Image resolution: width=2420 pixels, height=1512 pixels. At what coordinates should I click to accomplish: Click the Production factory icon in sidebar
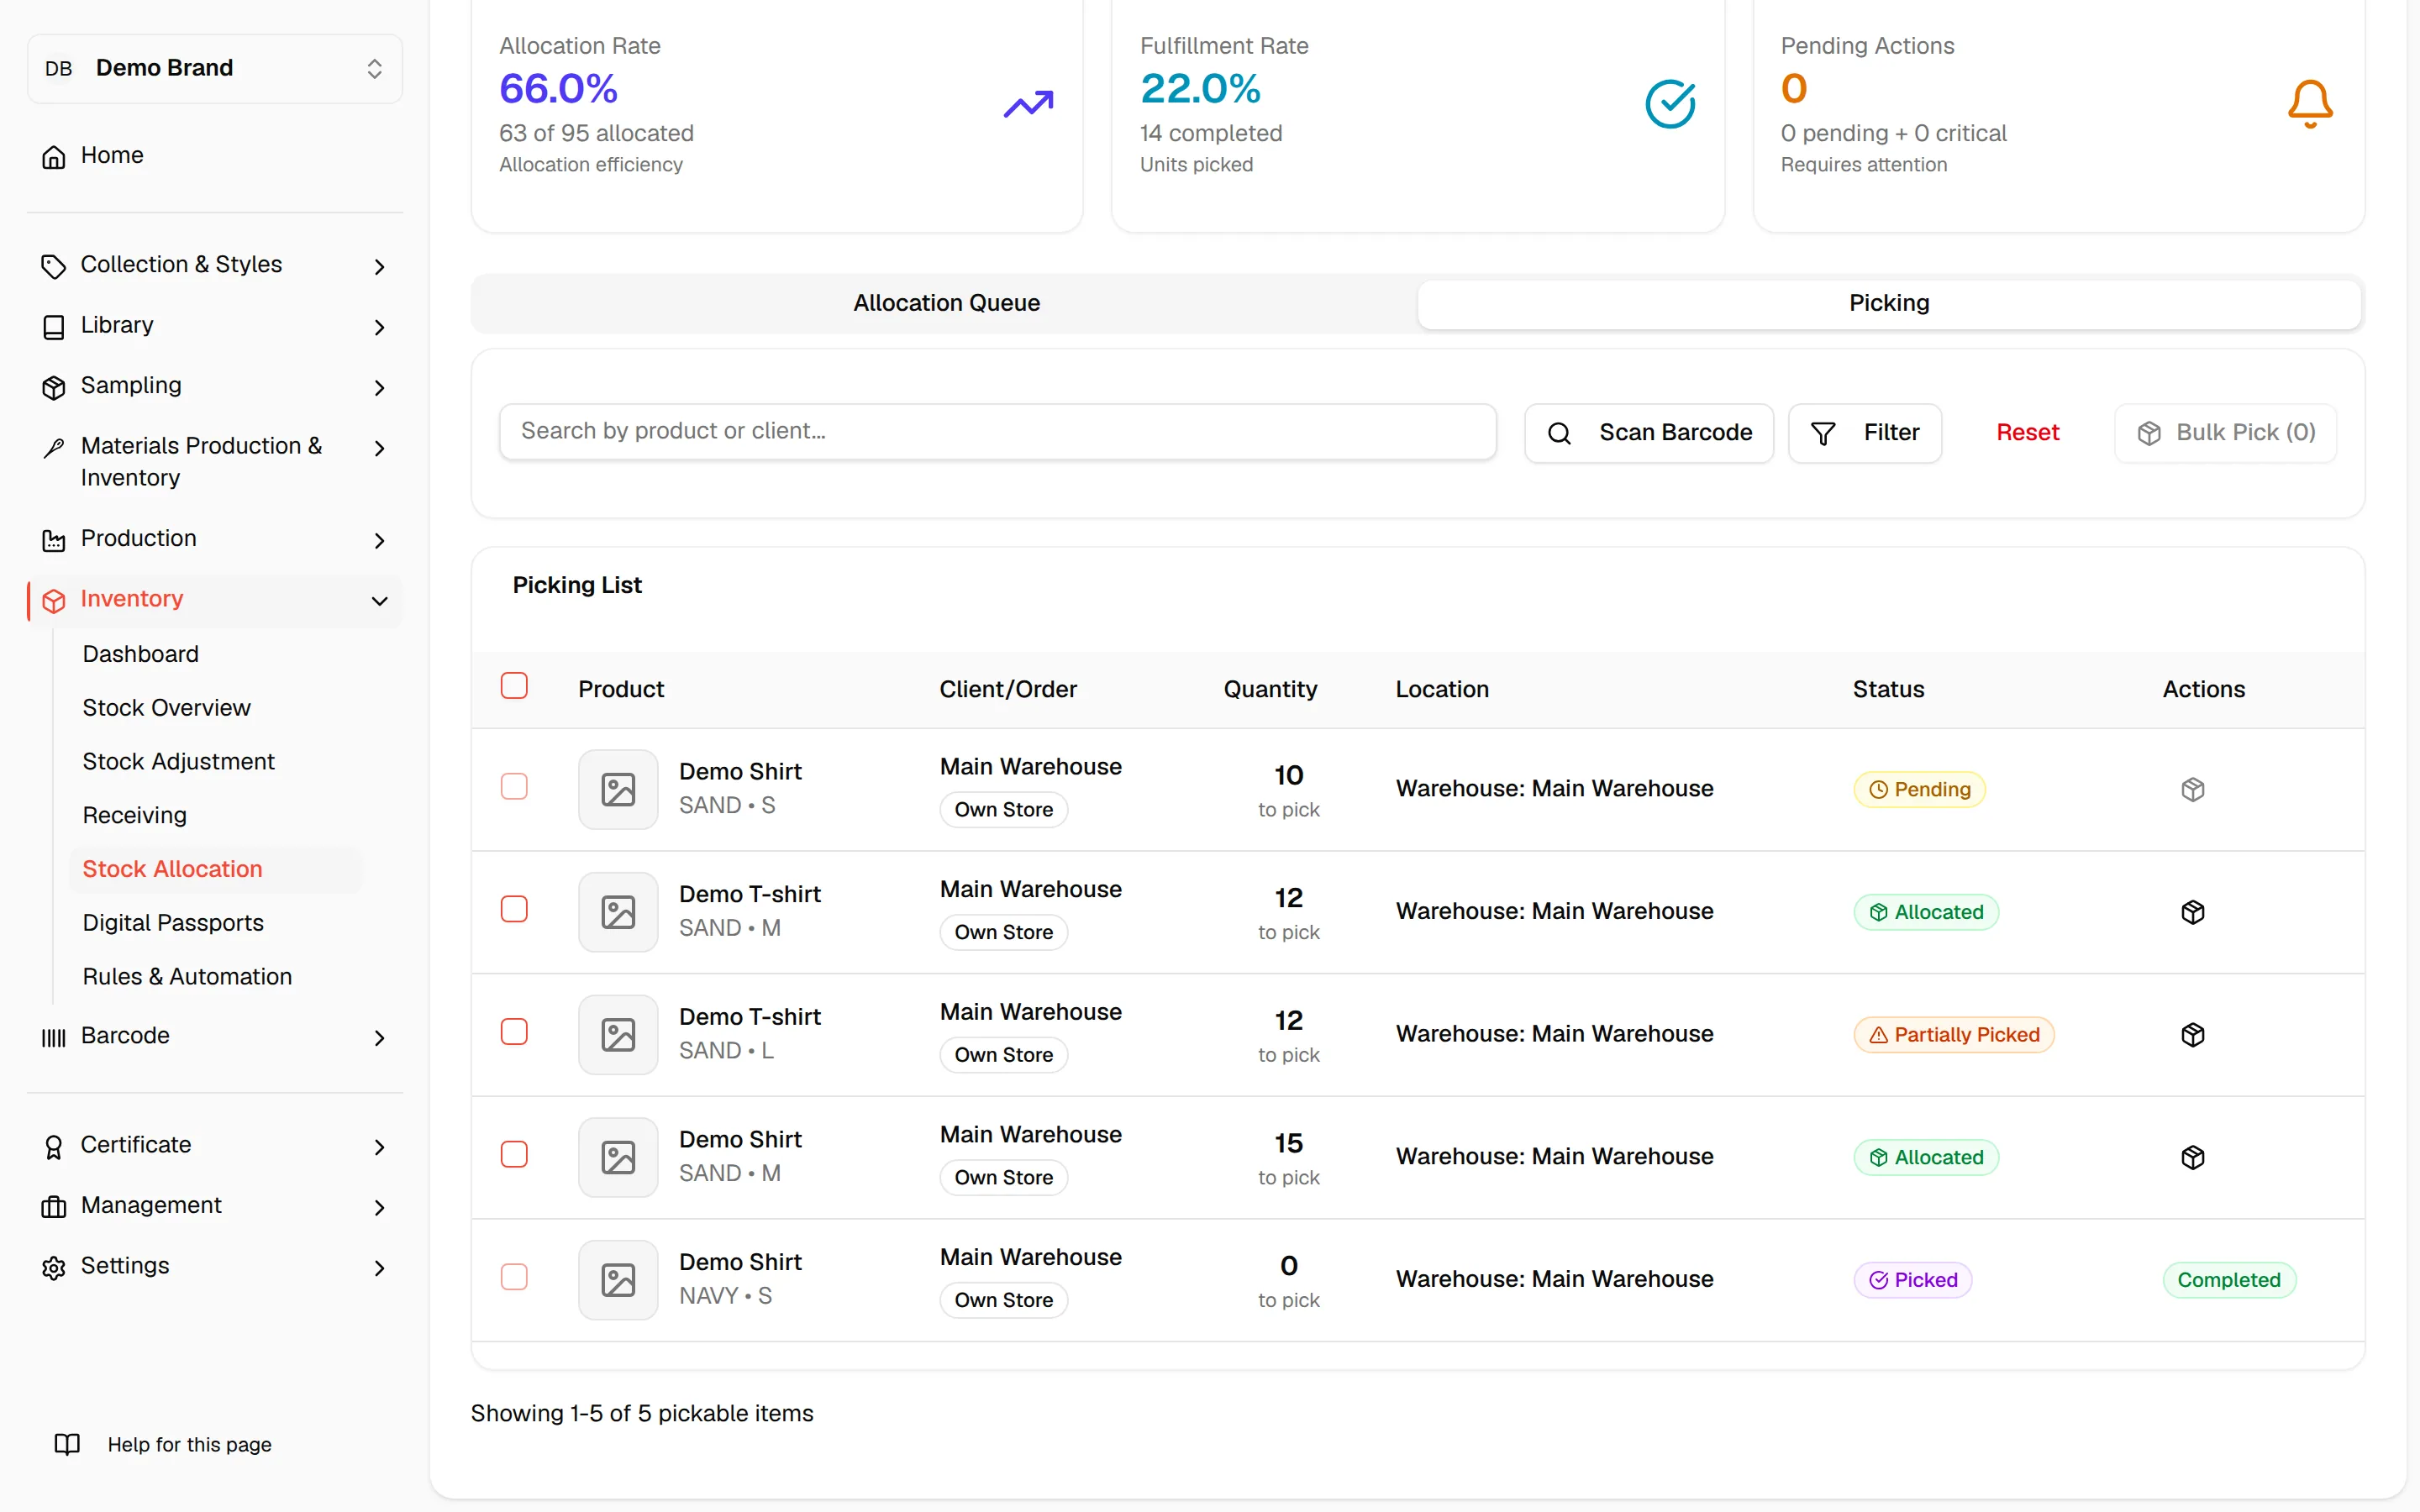pos(54,540)
